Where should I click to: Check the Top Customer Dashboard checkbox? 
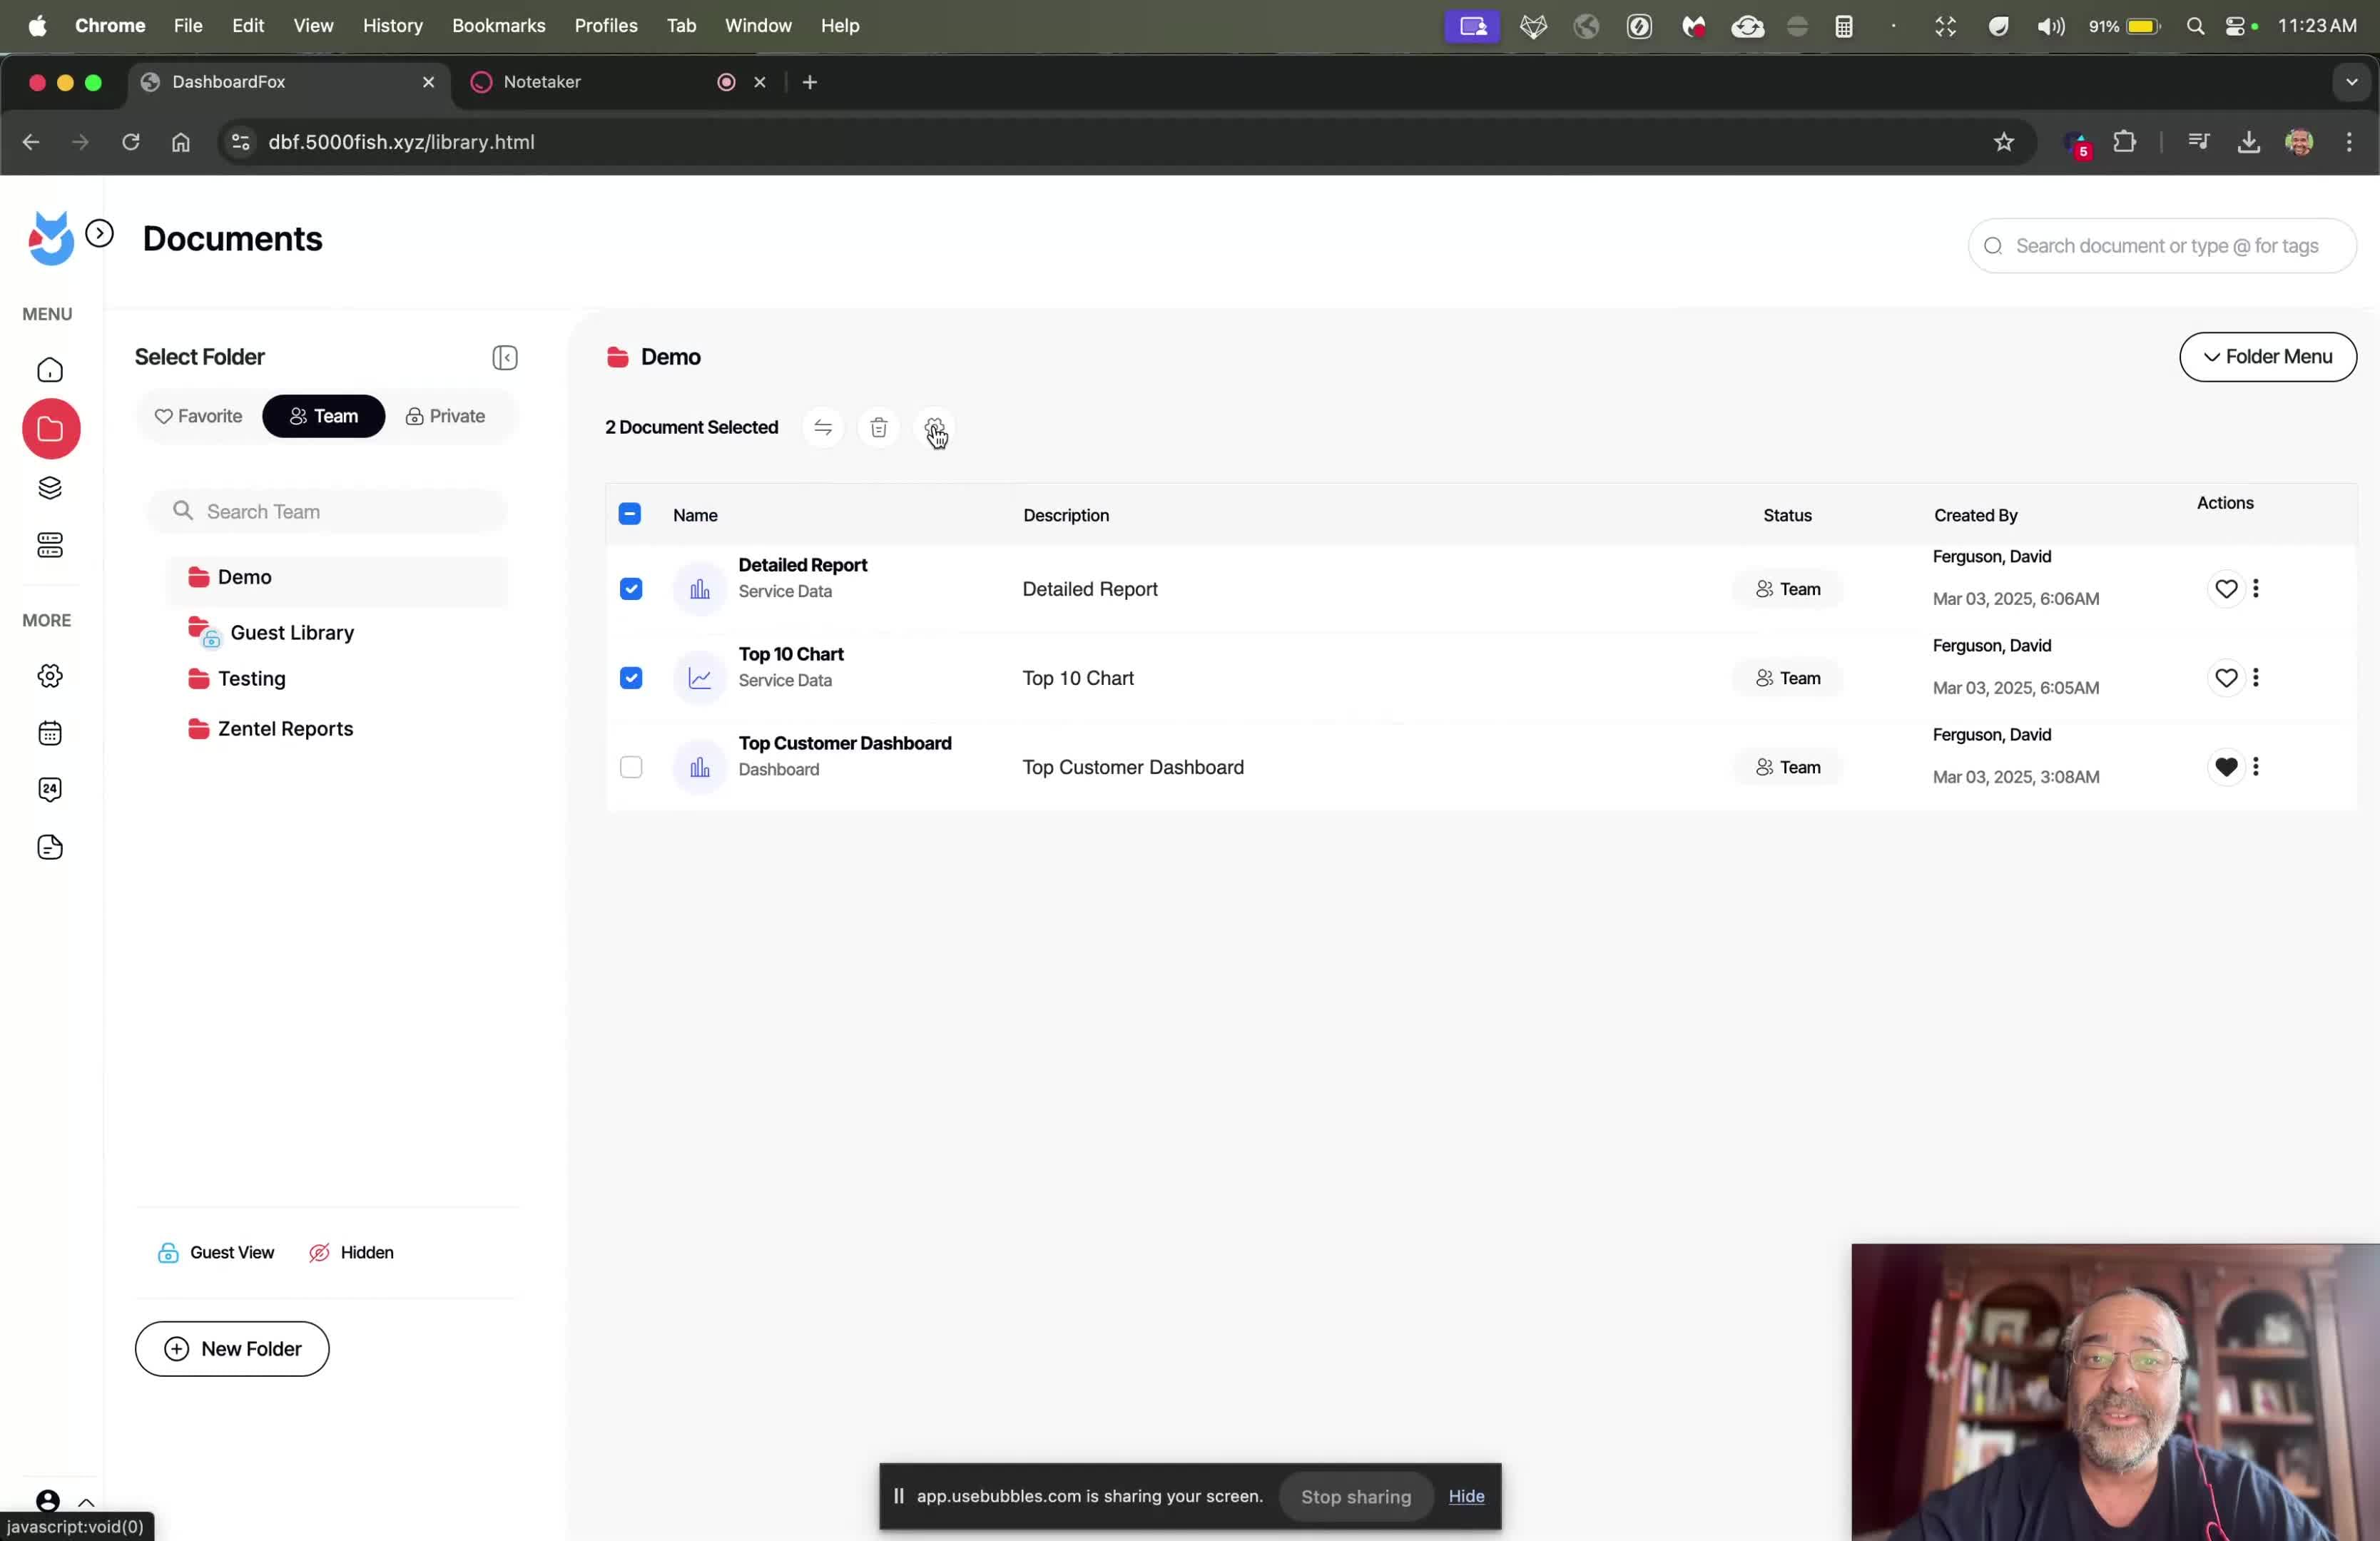click(631, 767)
